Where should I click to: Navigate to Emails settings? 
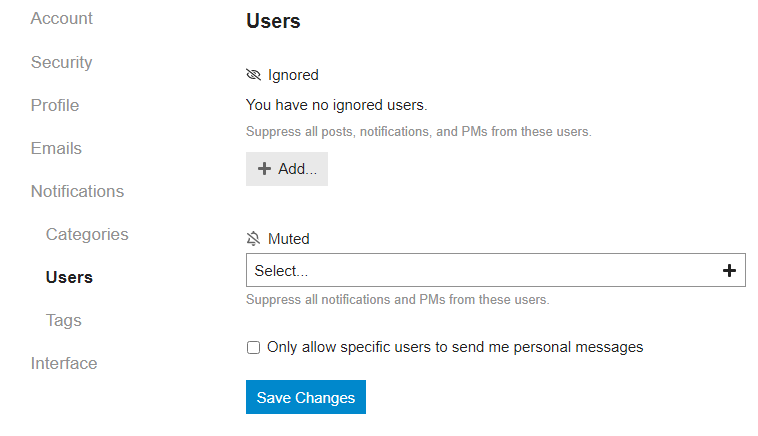click(56, 148)
